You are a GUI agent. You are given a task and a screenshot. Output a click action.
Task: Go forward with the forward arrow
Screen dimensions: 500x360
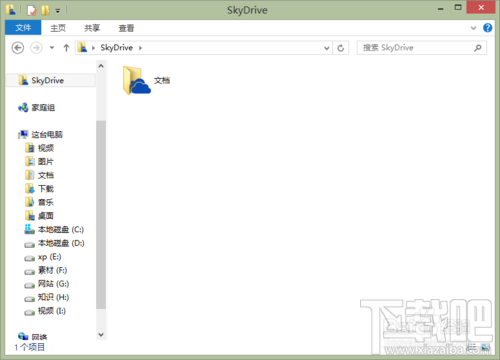pos(36,48)
